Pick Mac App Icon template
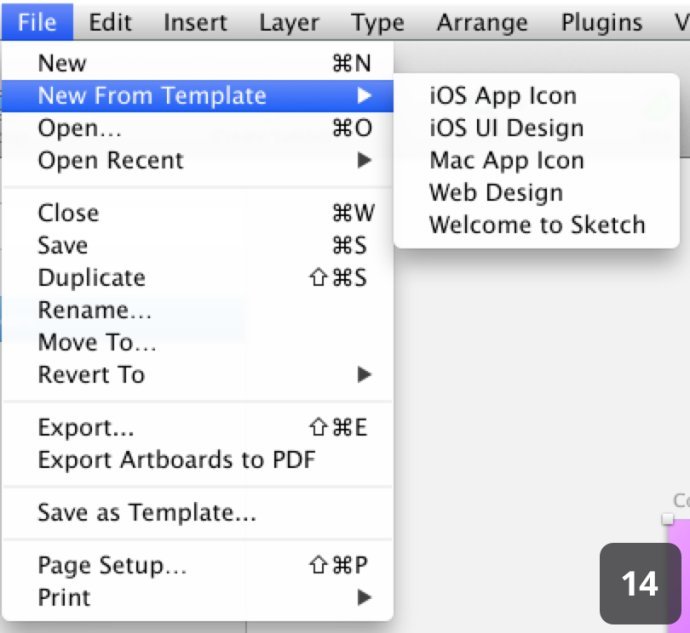 (x=536, y=160)
